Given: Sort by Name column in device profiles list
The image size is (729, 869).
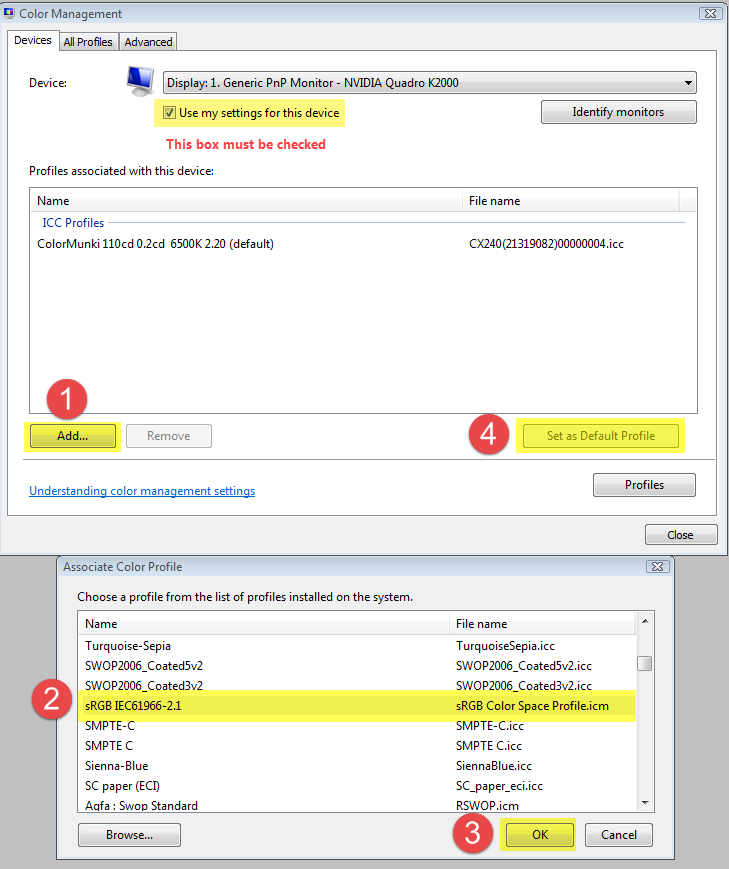Looking at the screenshot, I should (x=247, y=201).
